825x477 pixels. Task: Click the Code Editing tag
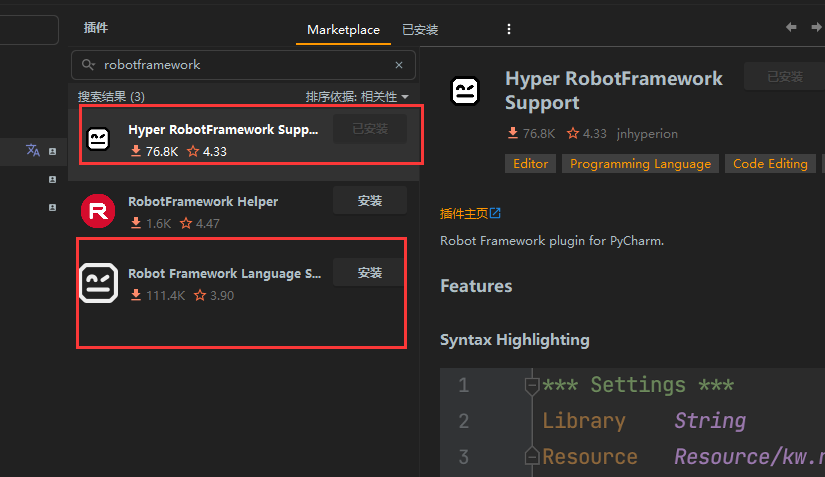770,164
